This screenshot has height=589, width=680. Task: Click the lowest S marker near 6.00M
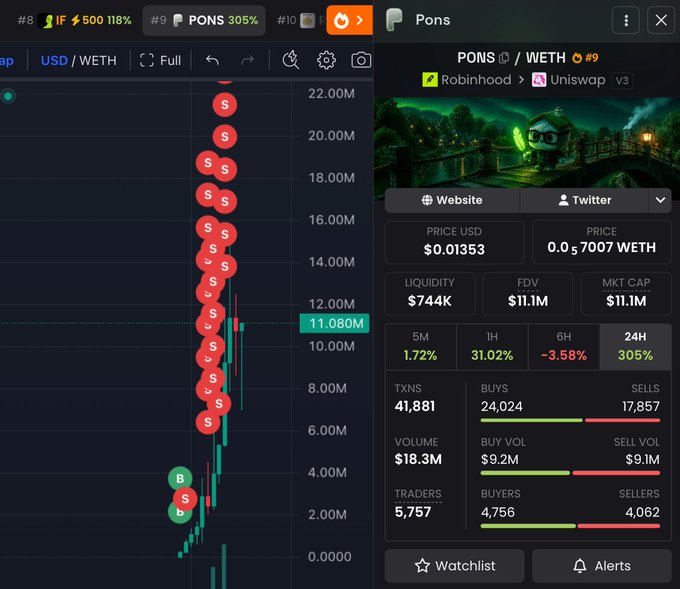point(208,422)
